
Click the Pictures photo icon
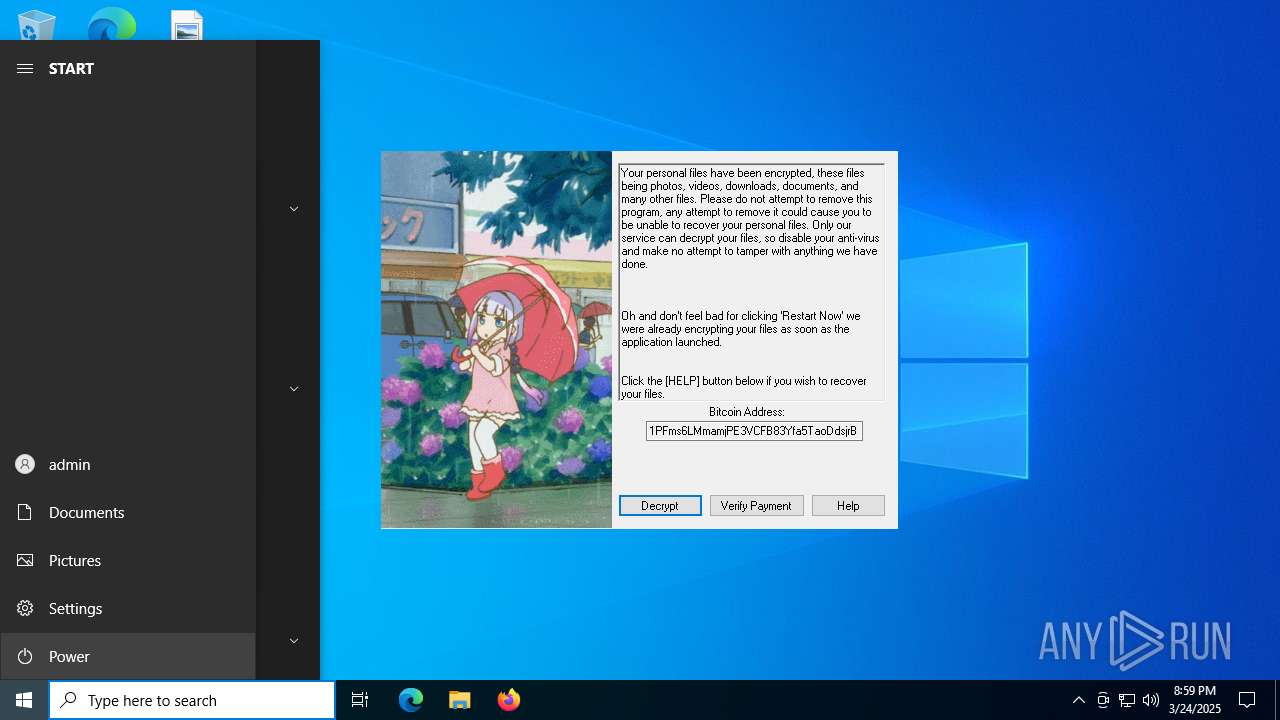click(25, 560)
